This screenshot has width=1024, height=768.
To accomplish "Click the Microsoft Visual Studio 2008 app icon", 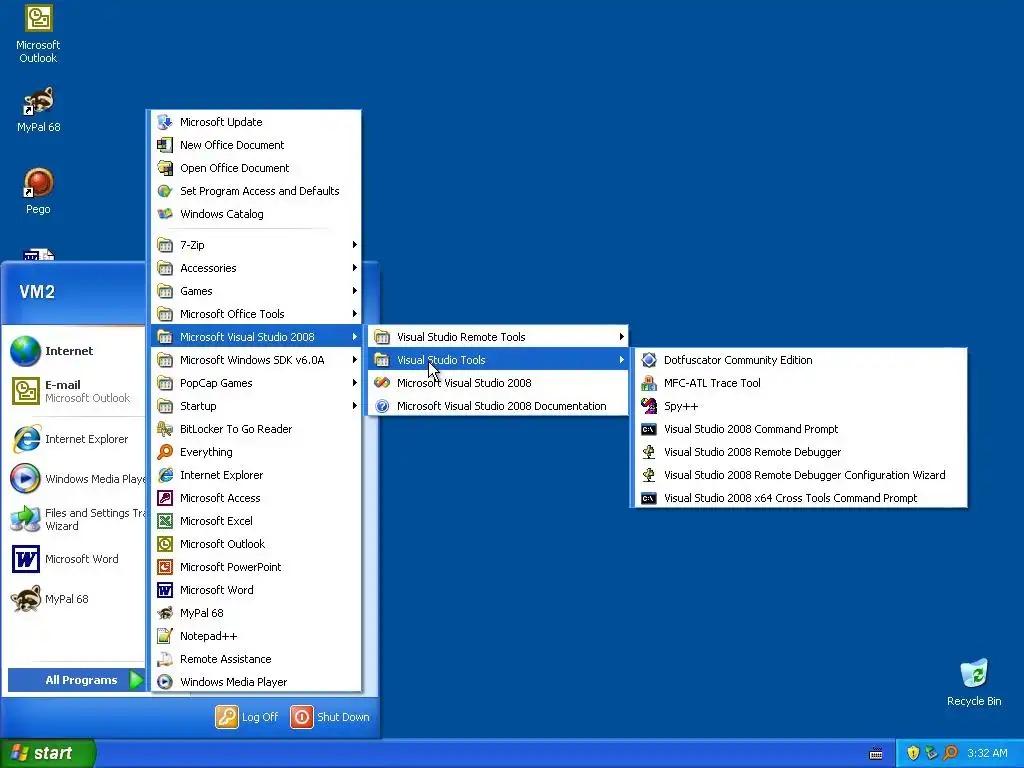I will click(x=382, y=383).
